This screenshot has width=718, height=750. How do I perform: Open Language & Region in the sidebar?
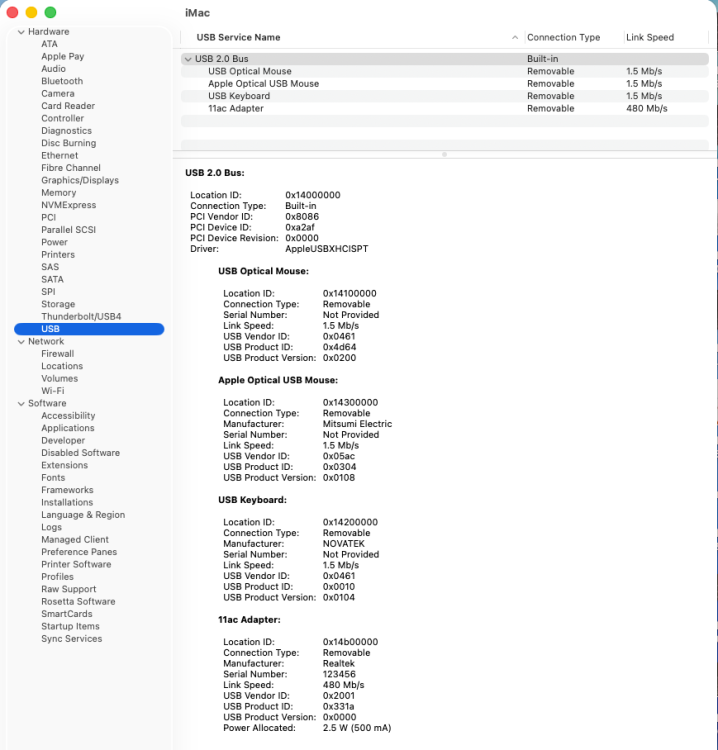click(83, 516)
